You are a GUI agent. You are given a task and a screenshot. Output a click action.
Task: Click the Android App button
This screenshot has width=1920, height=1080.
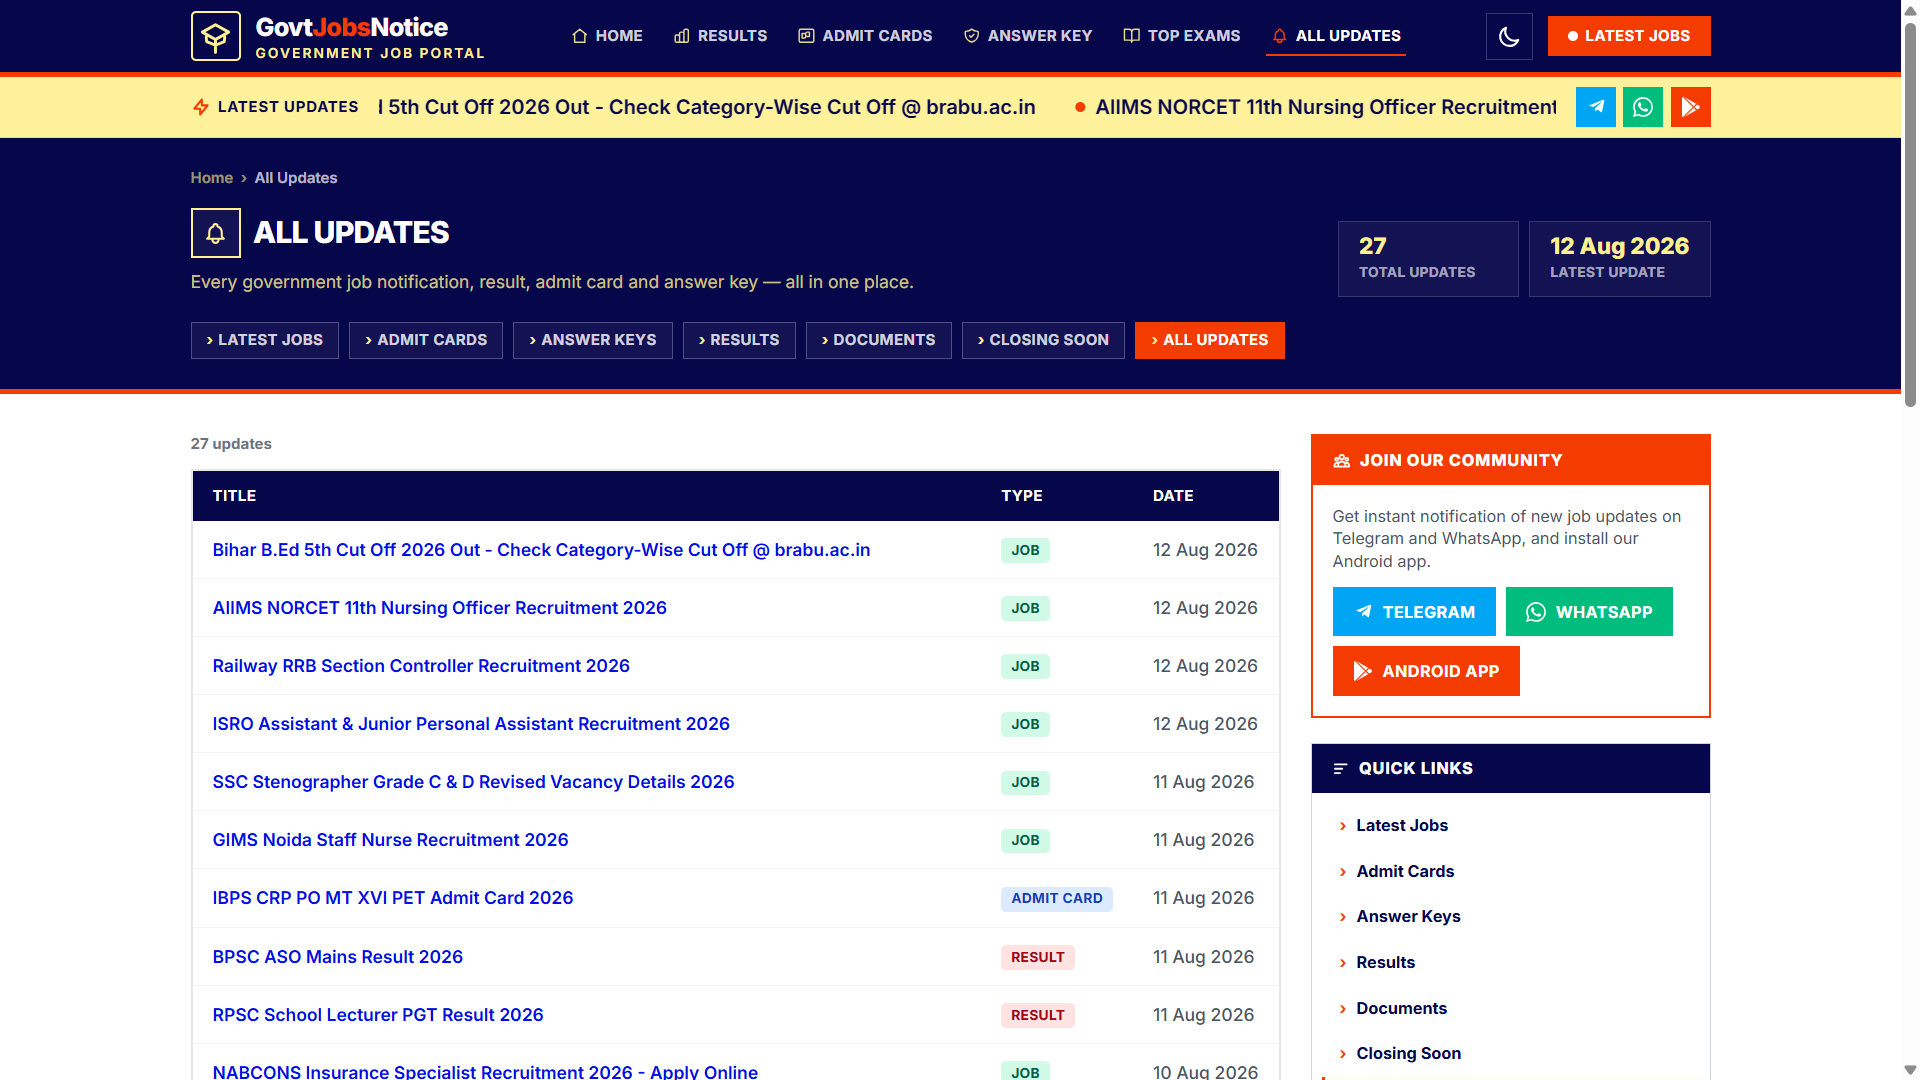[x=1426, y=671]
